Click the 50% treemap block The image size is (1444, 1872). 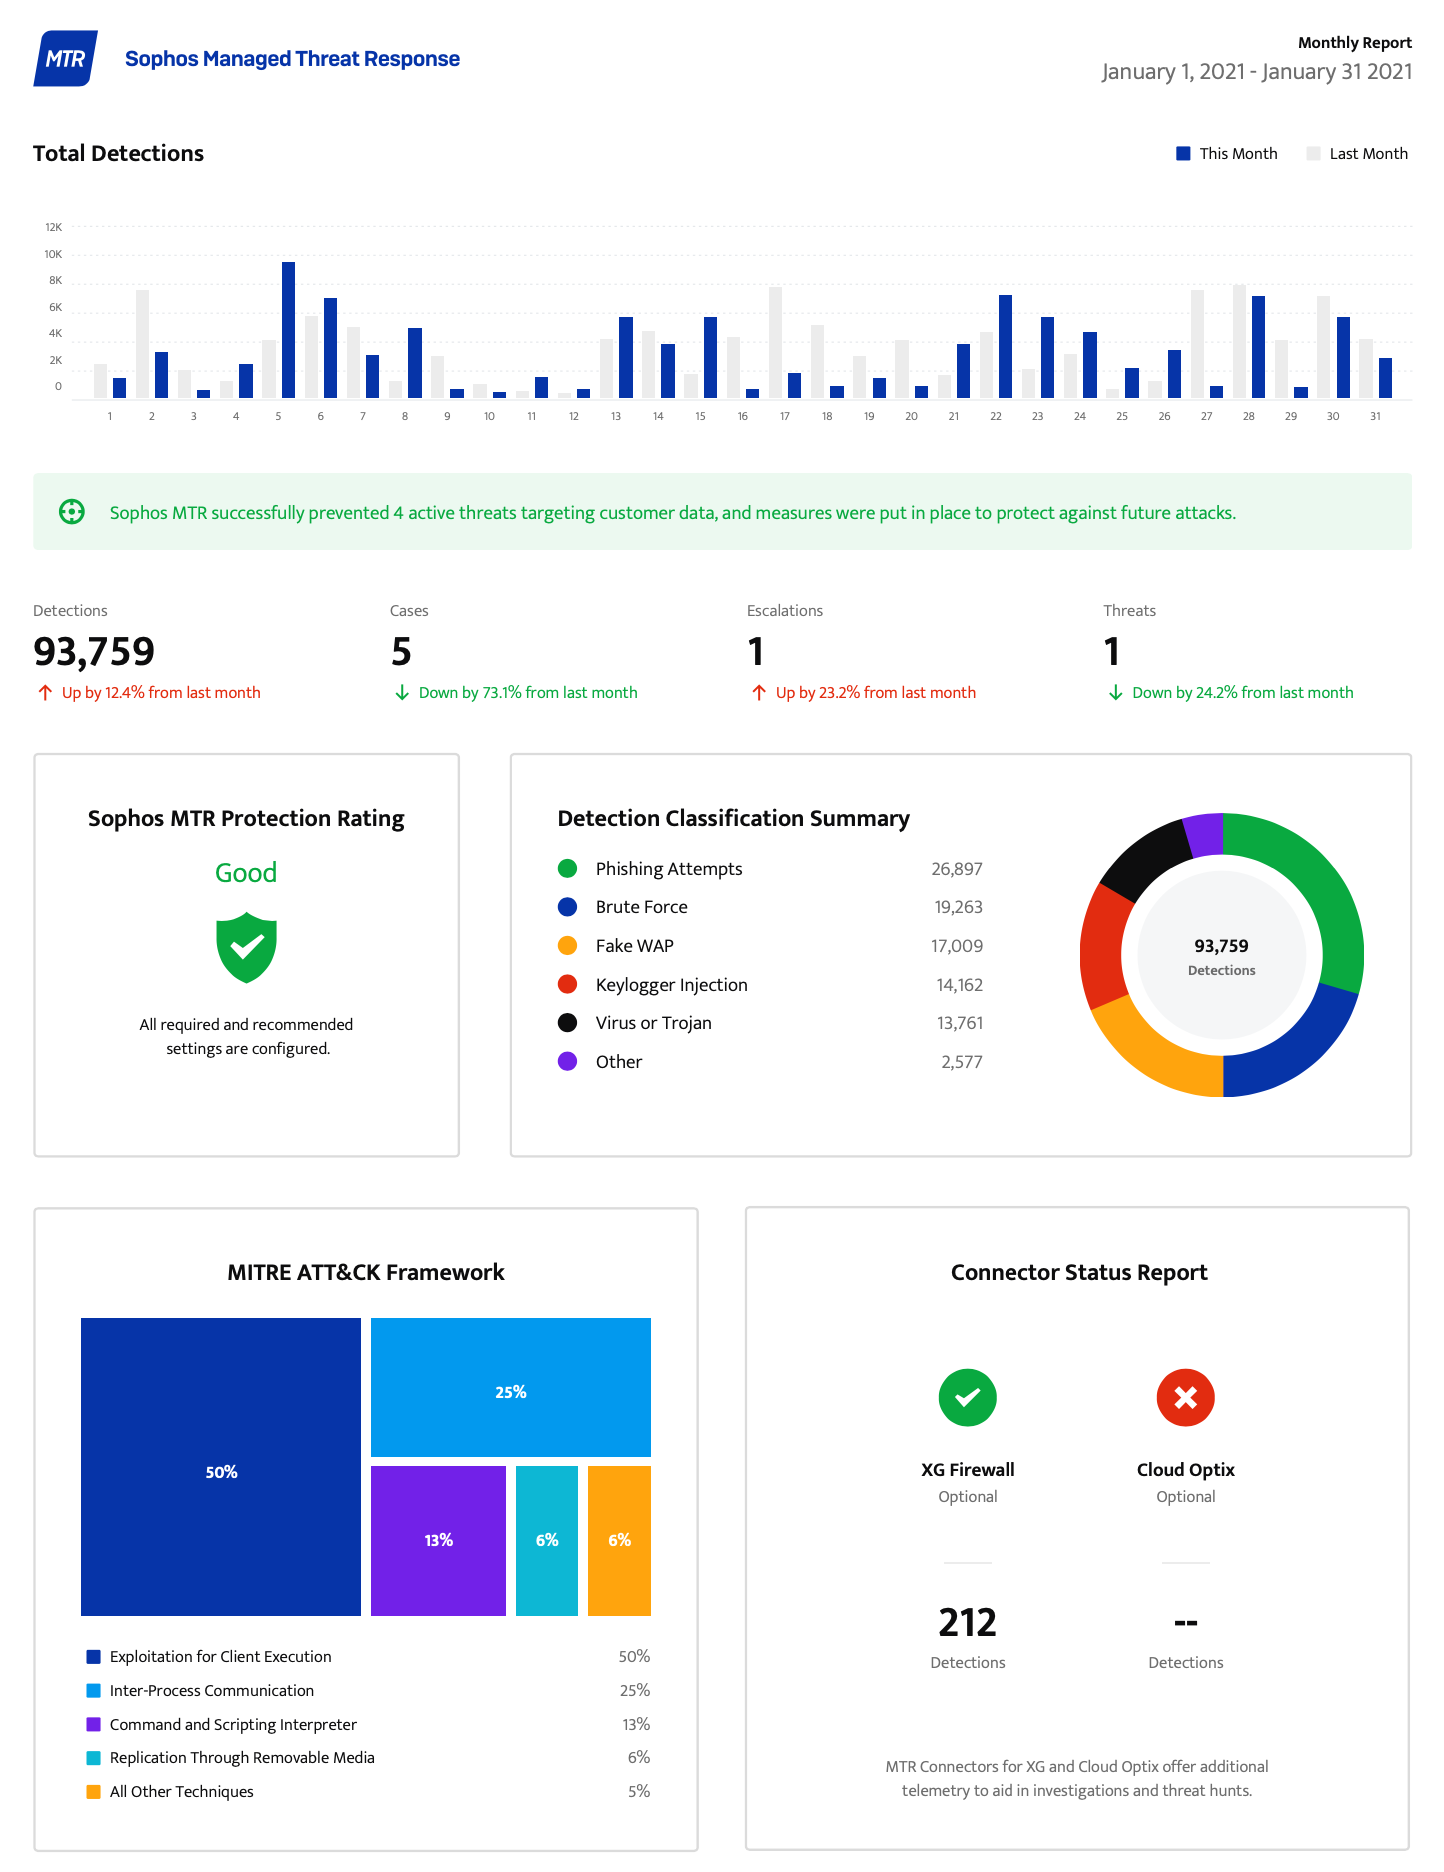(221, 1467)
